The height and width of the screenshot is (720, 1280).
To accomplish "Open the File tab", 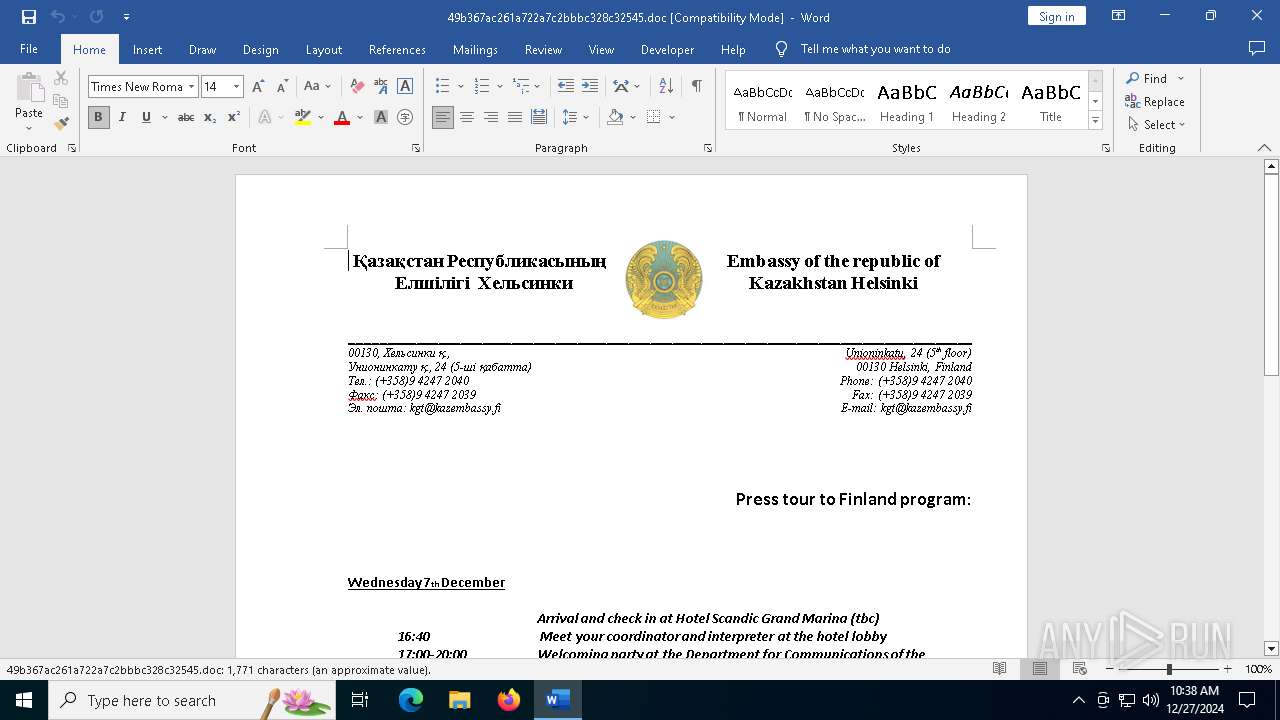I will point(29,49).
